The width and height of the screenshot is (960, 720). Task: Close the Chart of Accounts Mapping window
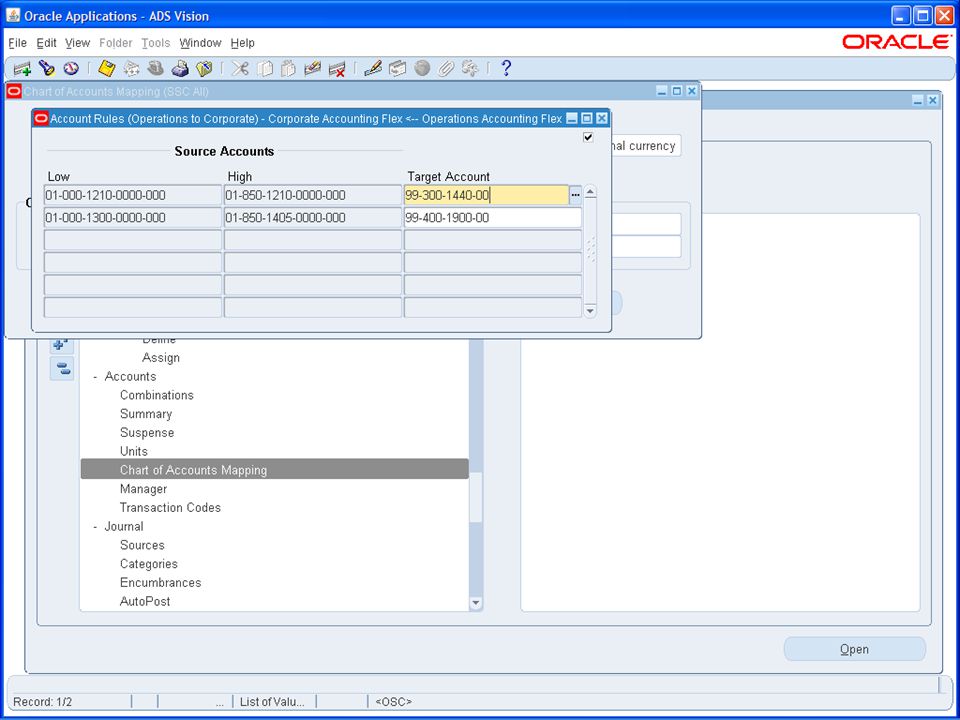[x=692, y=91]
